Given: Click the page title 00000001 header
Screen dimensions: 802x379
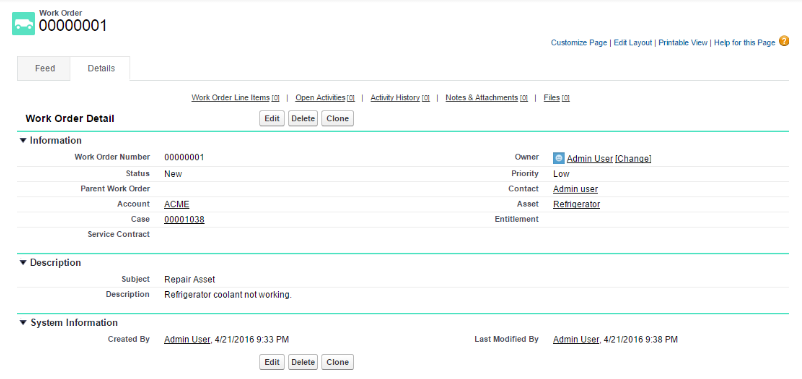Looking at the screenshot, I should (x=73, y=26).
